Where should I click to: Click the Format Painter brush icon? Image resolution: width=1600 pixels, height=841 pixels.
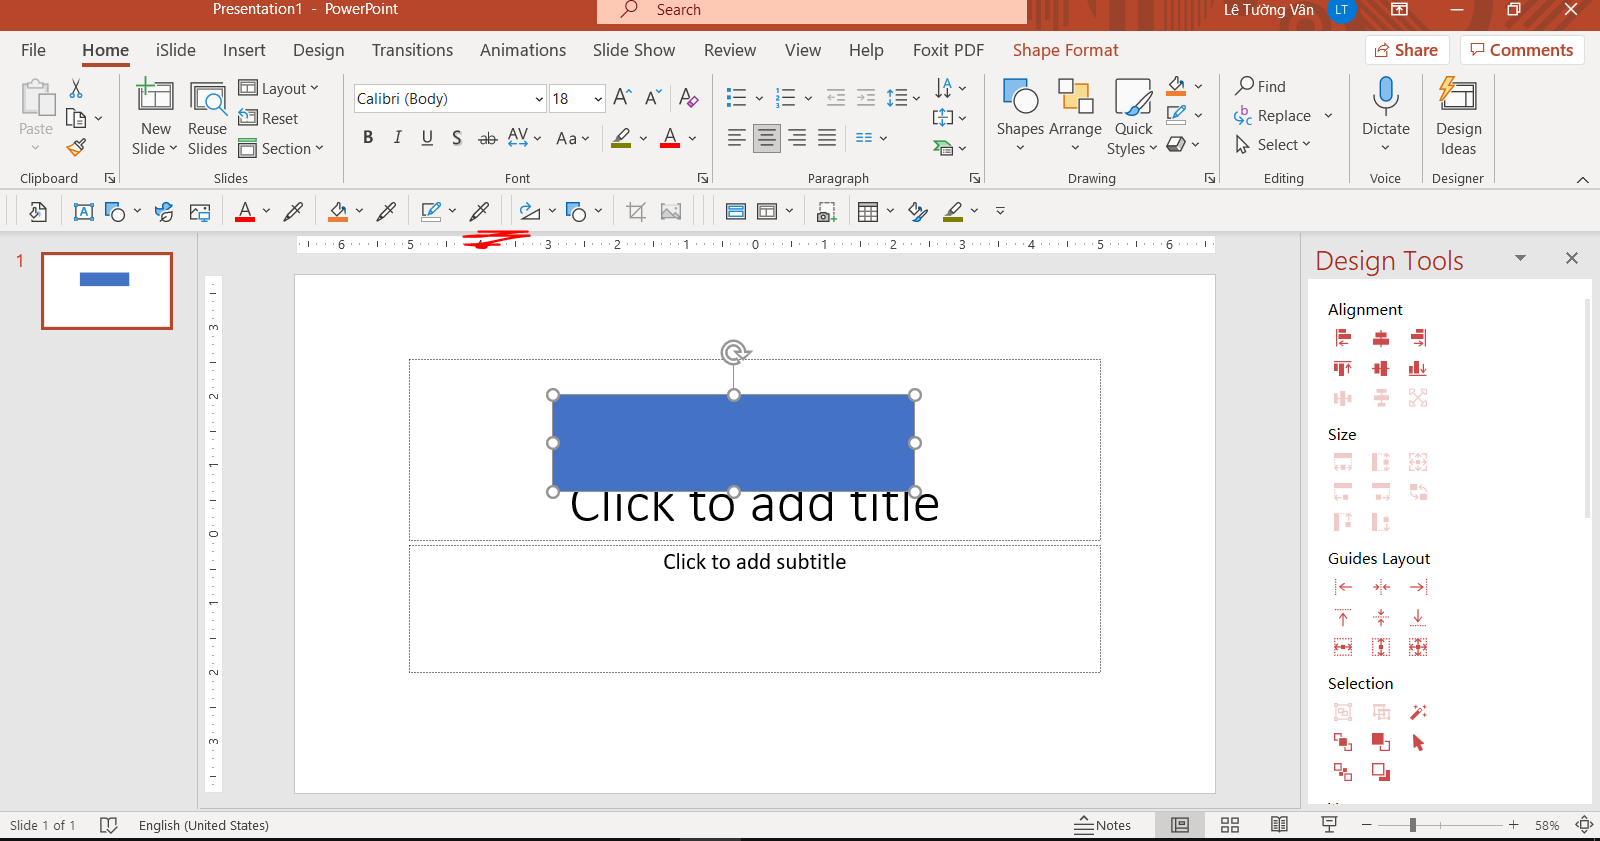click(76, 148)
